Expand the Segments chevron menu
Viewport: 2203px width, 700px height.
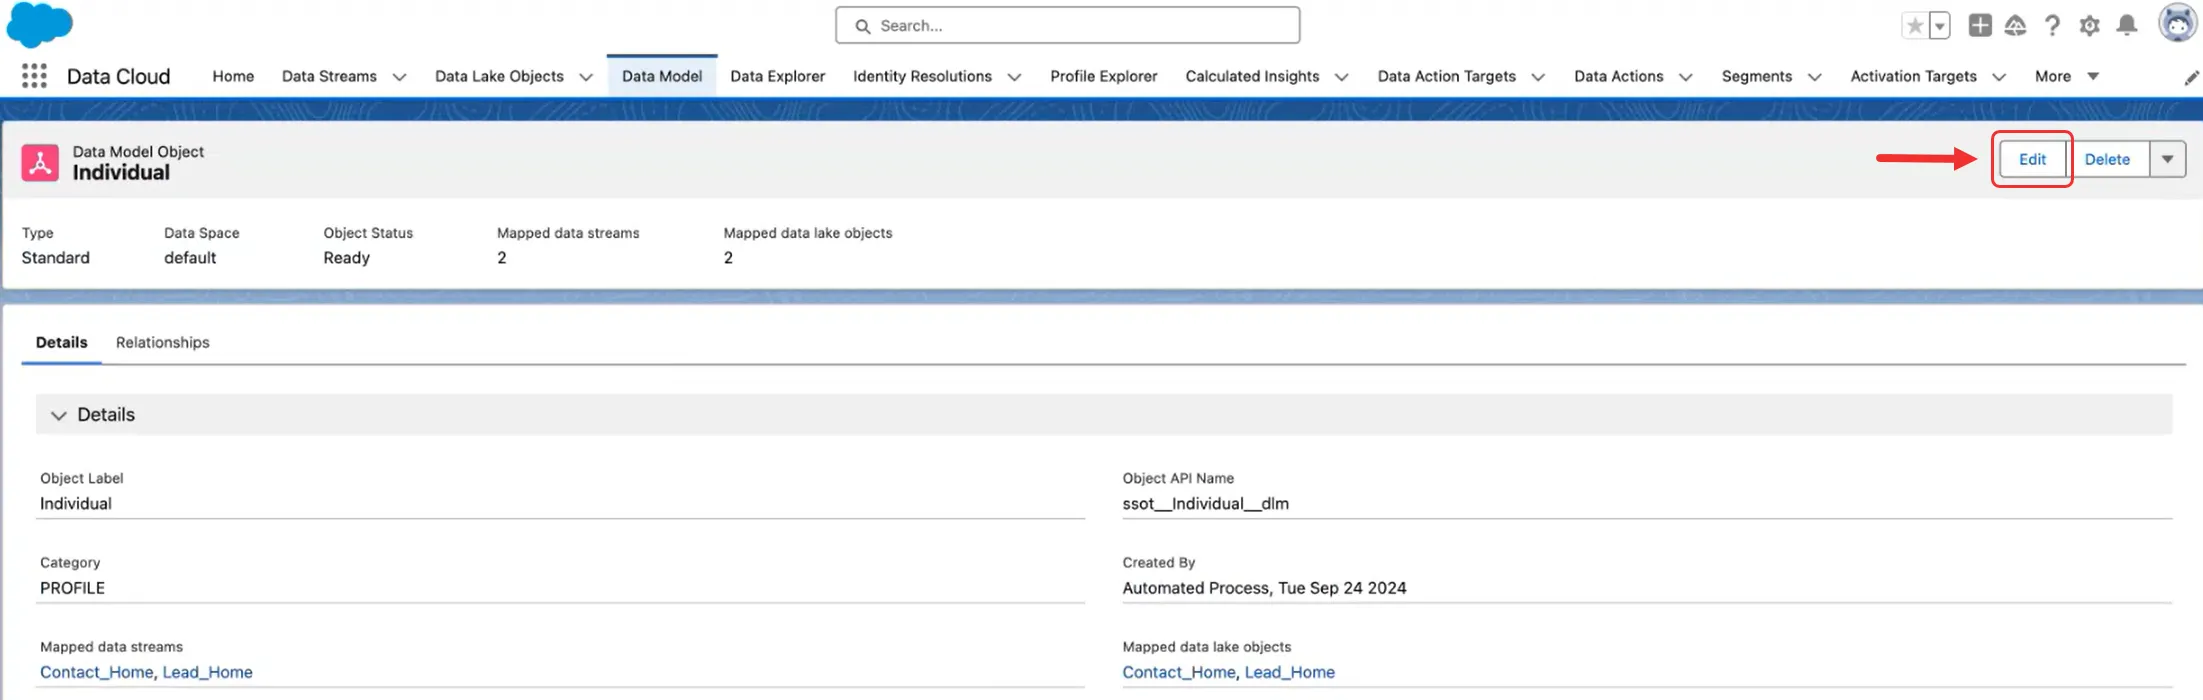point(1815,77)
